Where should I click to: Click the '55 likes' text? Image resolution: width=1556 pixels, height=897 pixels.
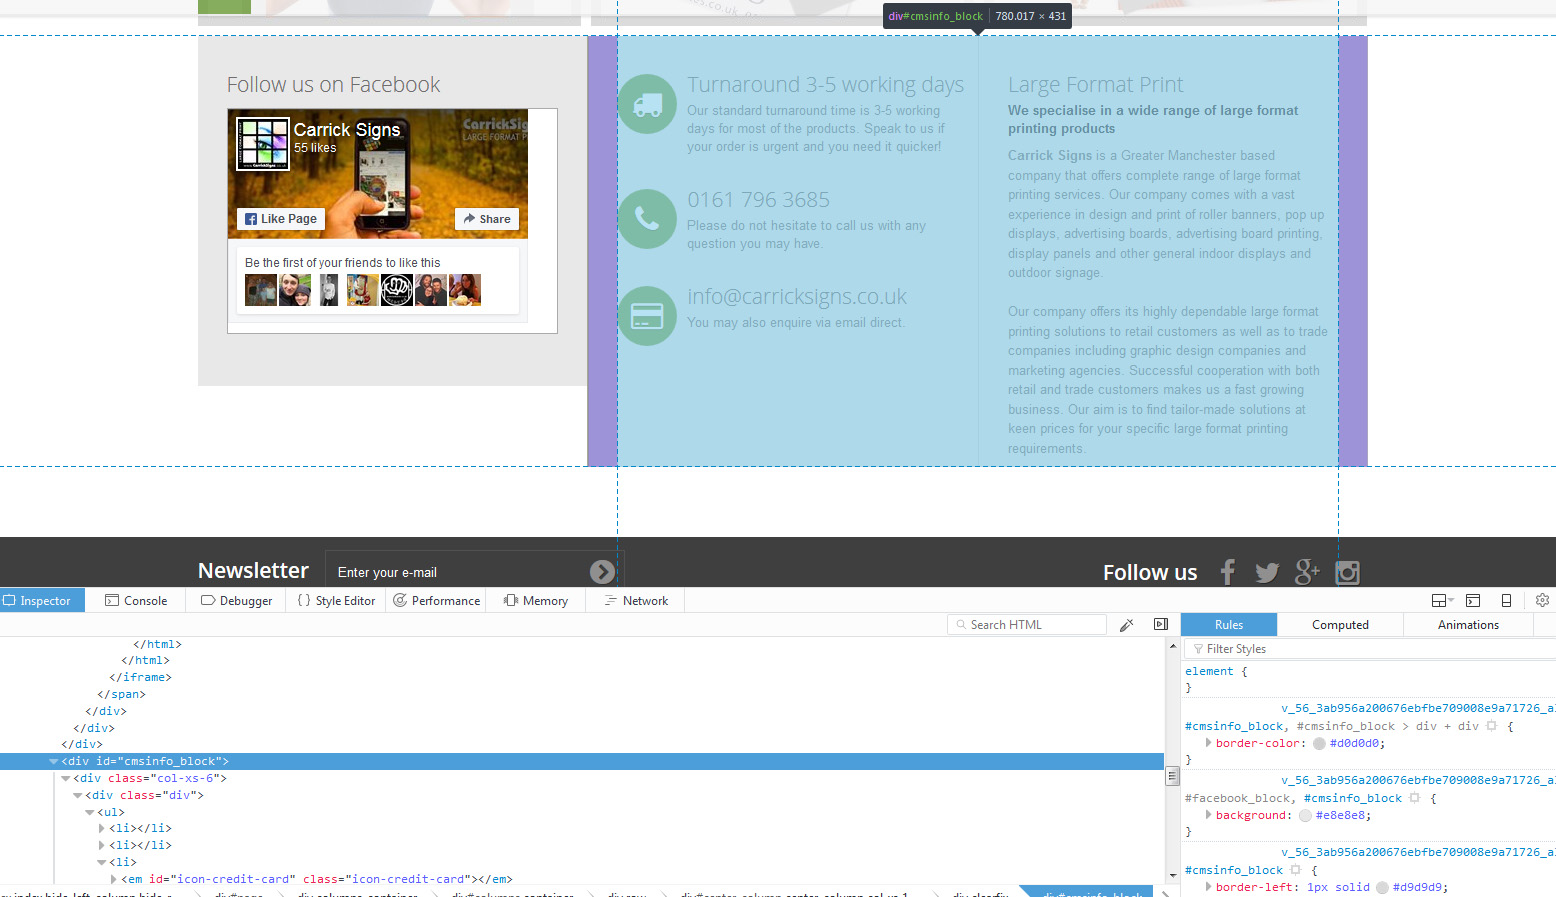[x=315, y=148]
